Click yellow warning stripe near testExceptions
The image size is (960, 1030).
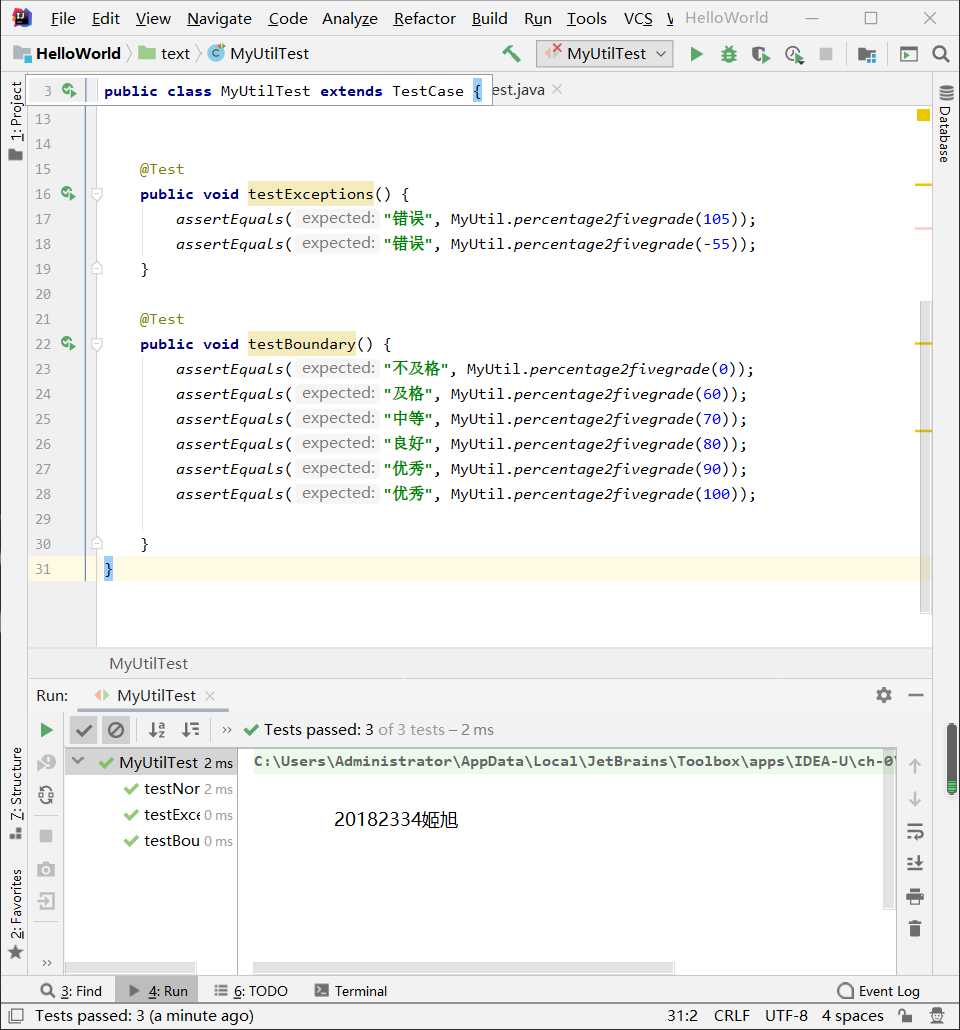pyautogui.click(x=923, y=185)
